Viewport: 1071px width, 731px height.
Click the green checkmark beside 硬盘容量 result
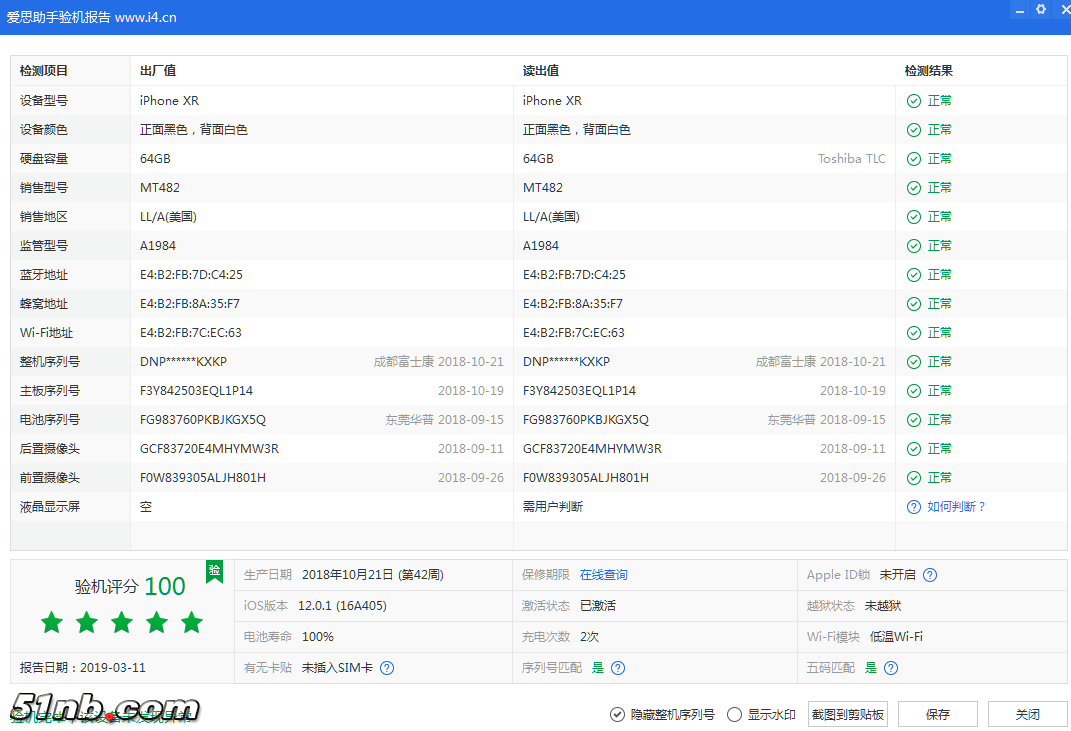[913, 158]
